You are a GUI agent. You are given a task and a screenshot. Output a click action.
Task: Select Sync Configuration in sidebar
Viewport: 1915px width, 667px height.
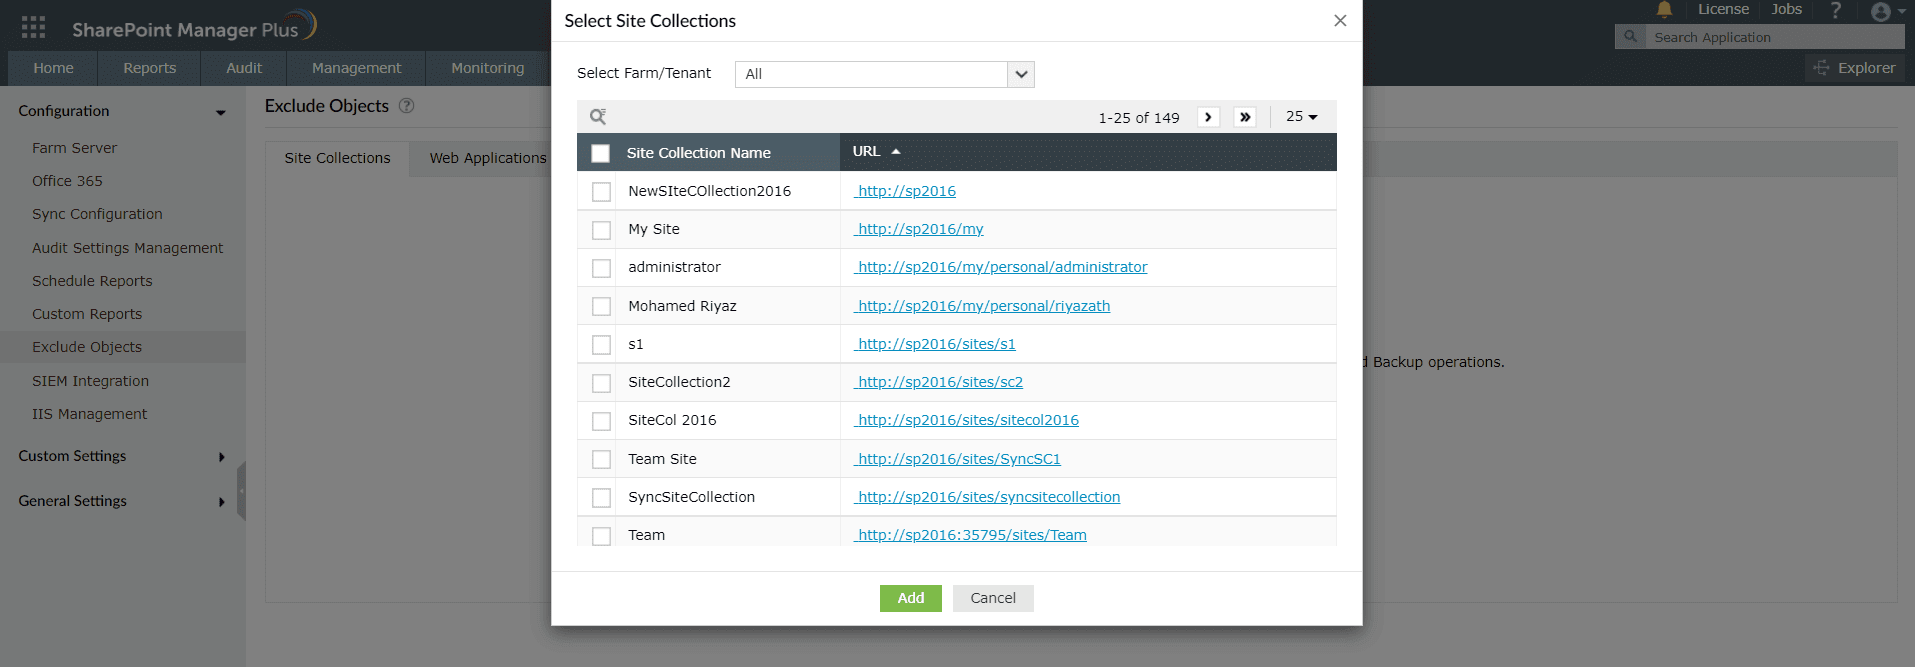pos(97,214)
